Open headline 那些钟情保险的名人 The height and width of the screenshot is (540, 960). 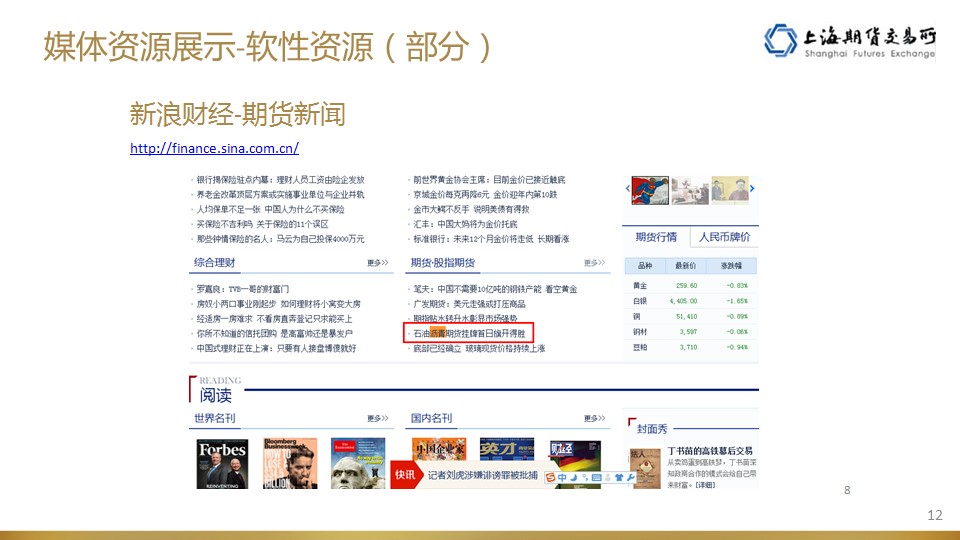[x=280, y=239]
